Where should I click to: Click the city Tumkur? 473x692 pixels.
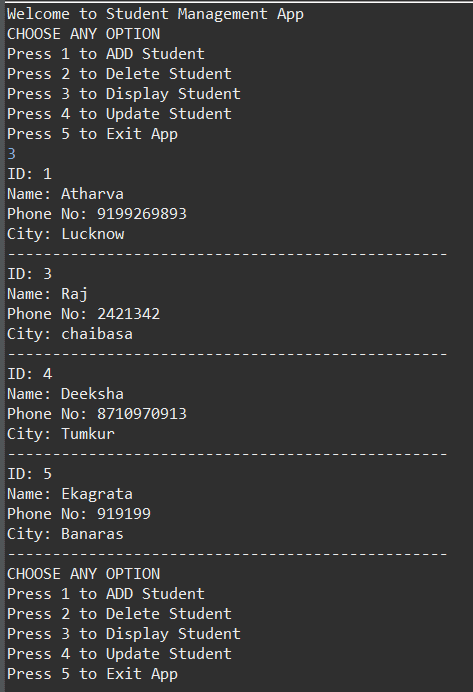click(88, 434)
